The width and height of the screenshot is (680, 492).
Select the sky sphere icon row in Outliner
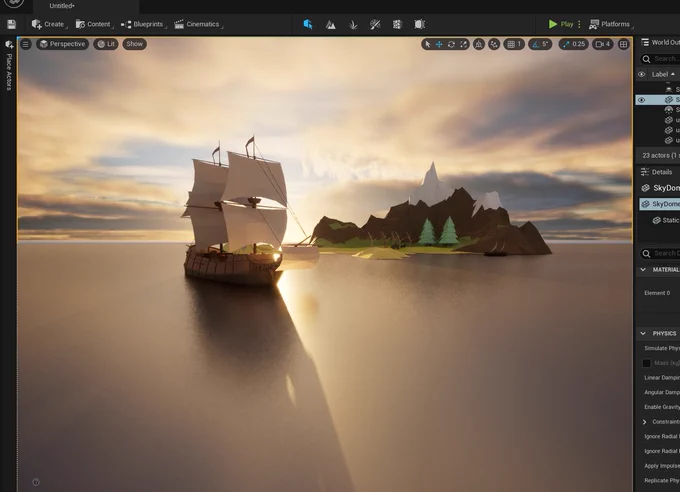tap(657, 110)
